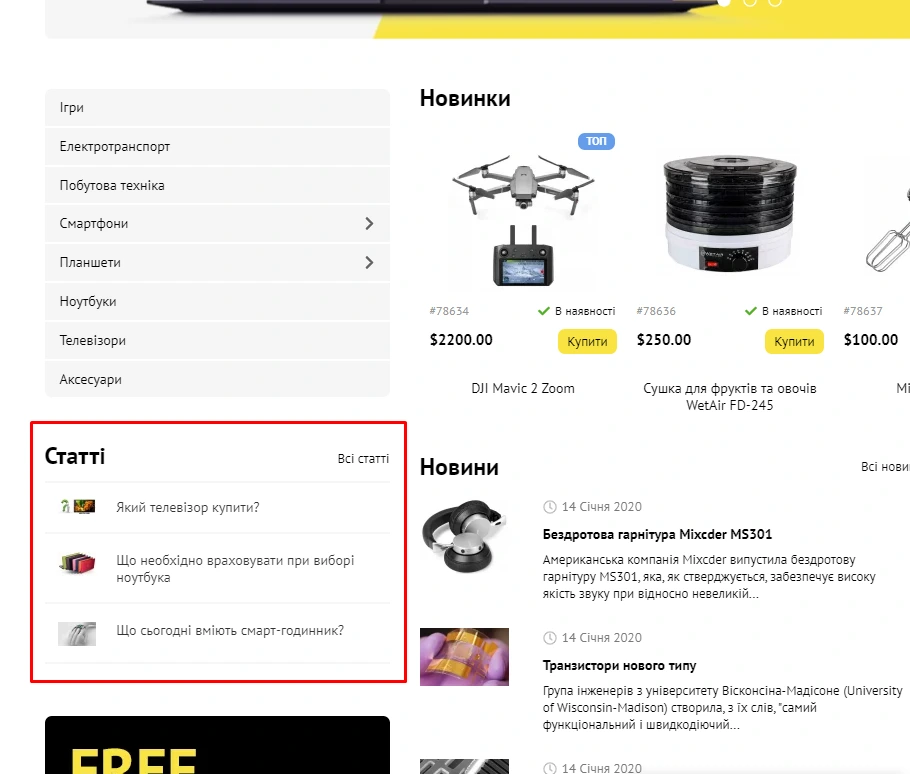Image resolution: width=910 pixels, height=774 pixels.
Task: Click the laptop article thumbnail
Action: 77,563
